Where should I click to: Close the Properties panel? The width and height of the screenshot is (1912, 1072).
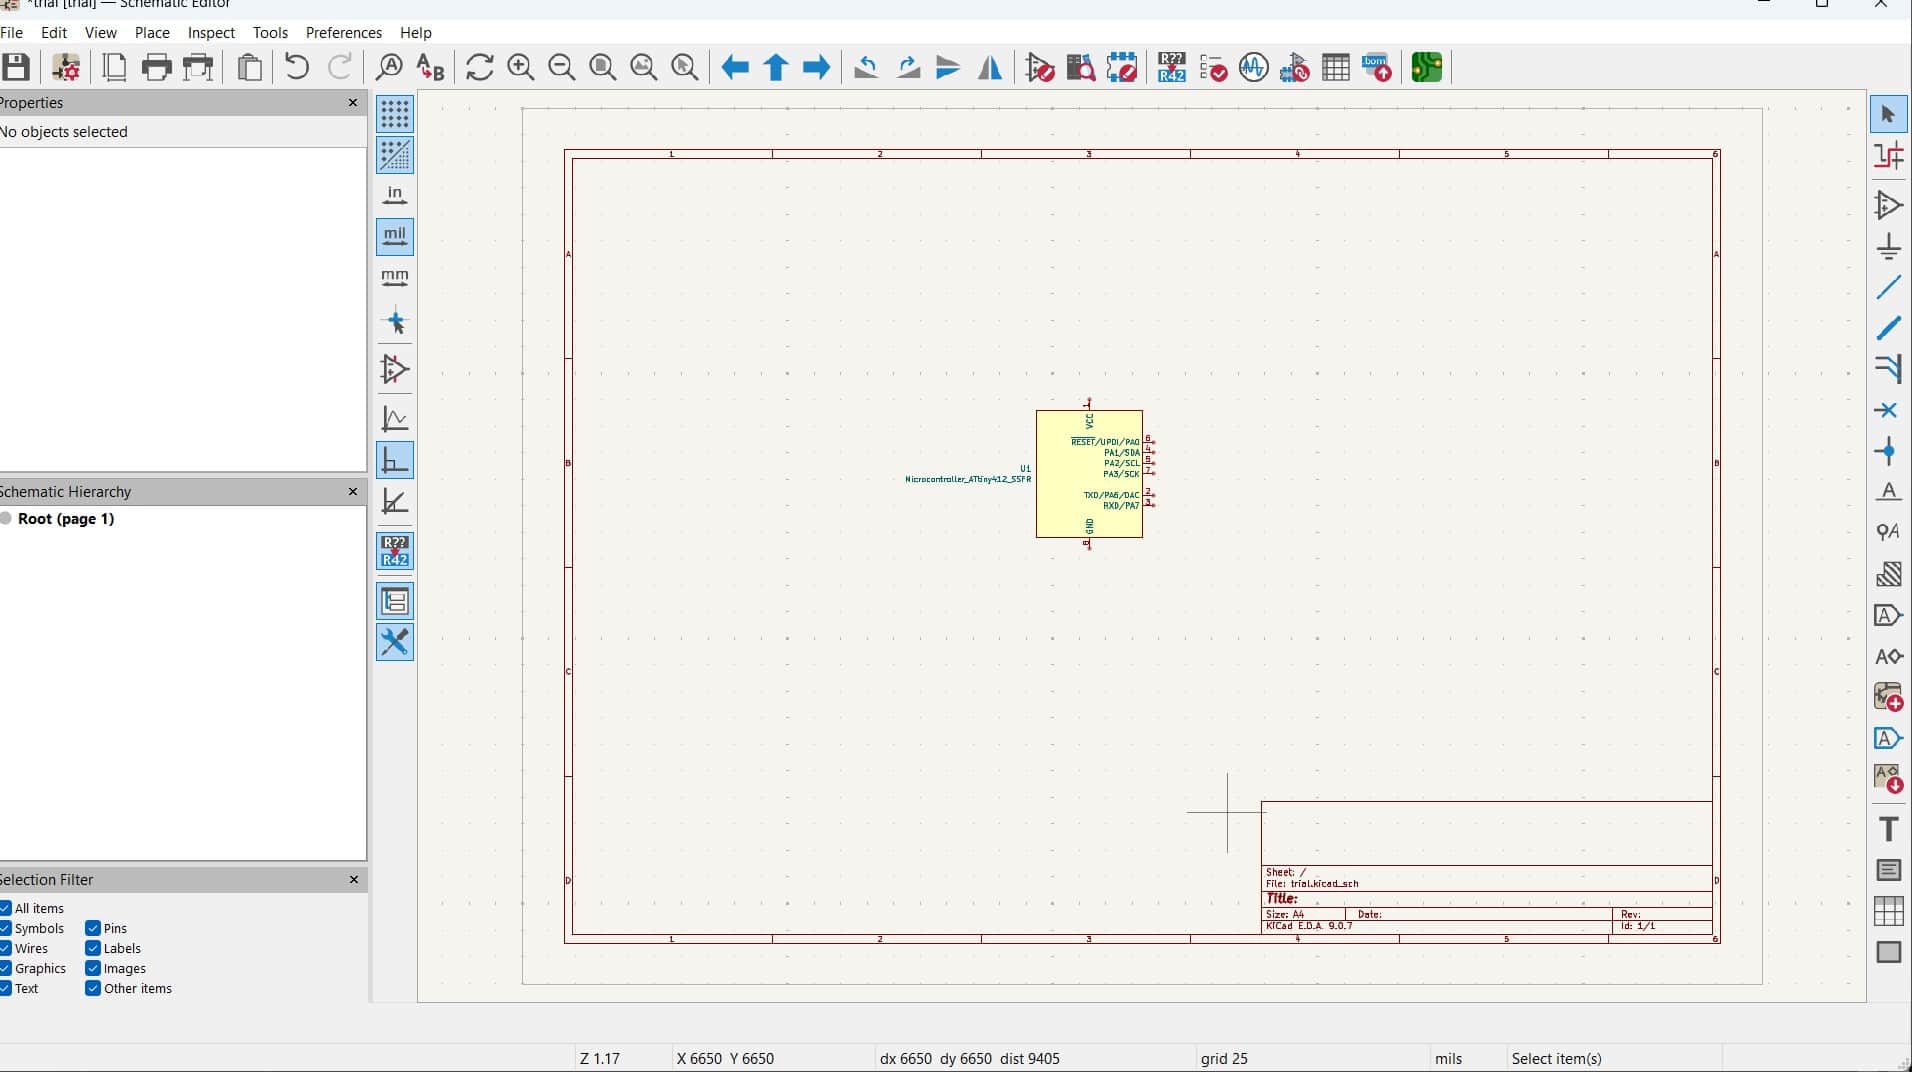click(x=353, y=102)
